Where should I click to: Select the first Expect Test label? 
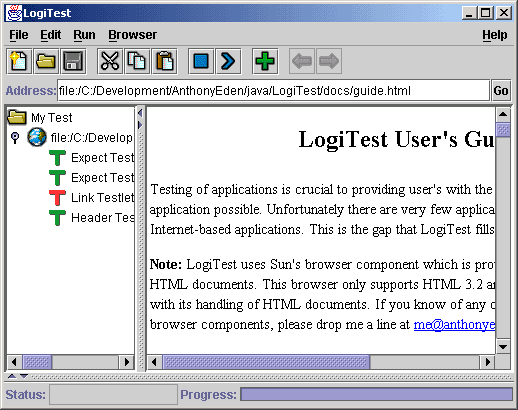[103, 157]
